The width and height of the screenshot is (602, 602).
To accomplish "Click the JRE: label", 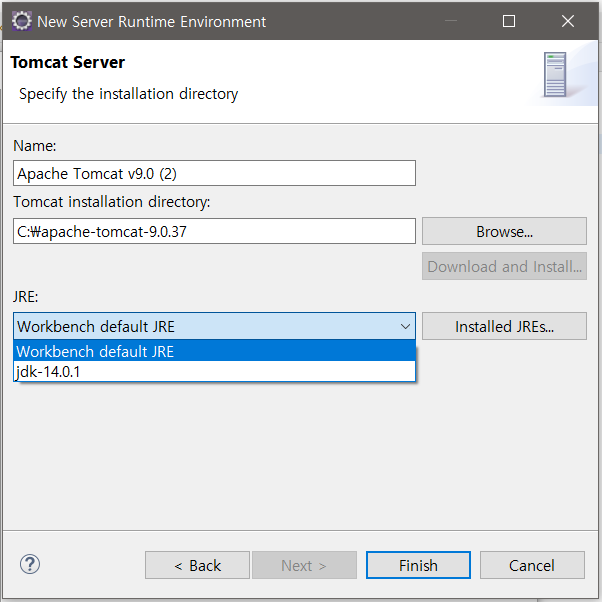I will tap(25, 296).
